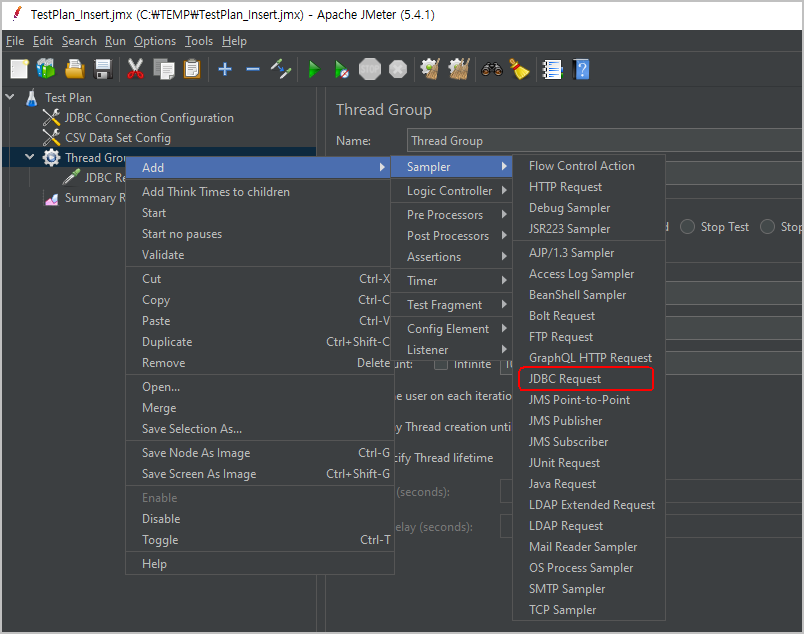The height and width of the screenshot is (634, 804).
Task: Click the Toggle enable/disable icon
Action: click(x=282, y=69)
